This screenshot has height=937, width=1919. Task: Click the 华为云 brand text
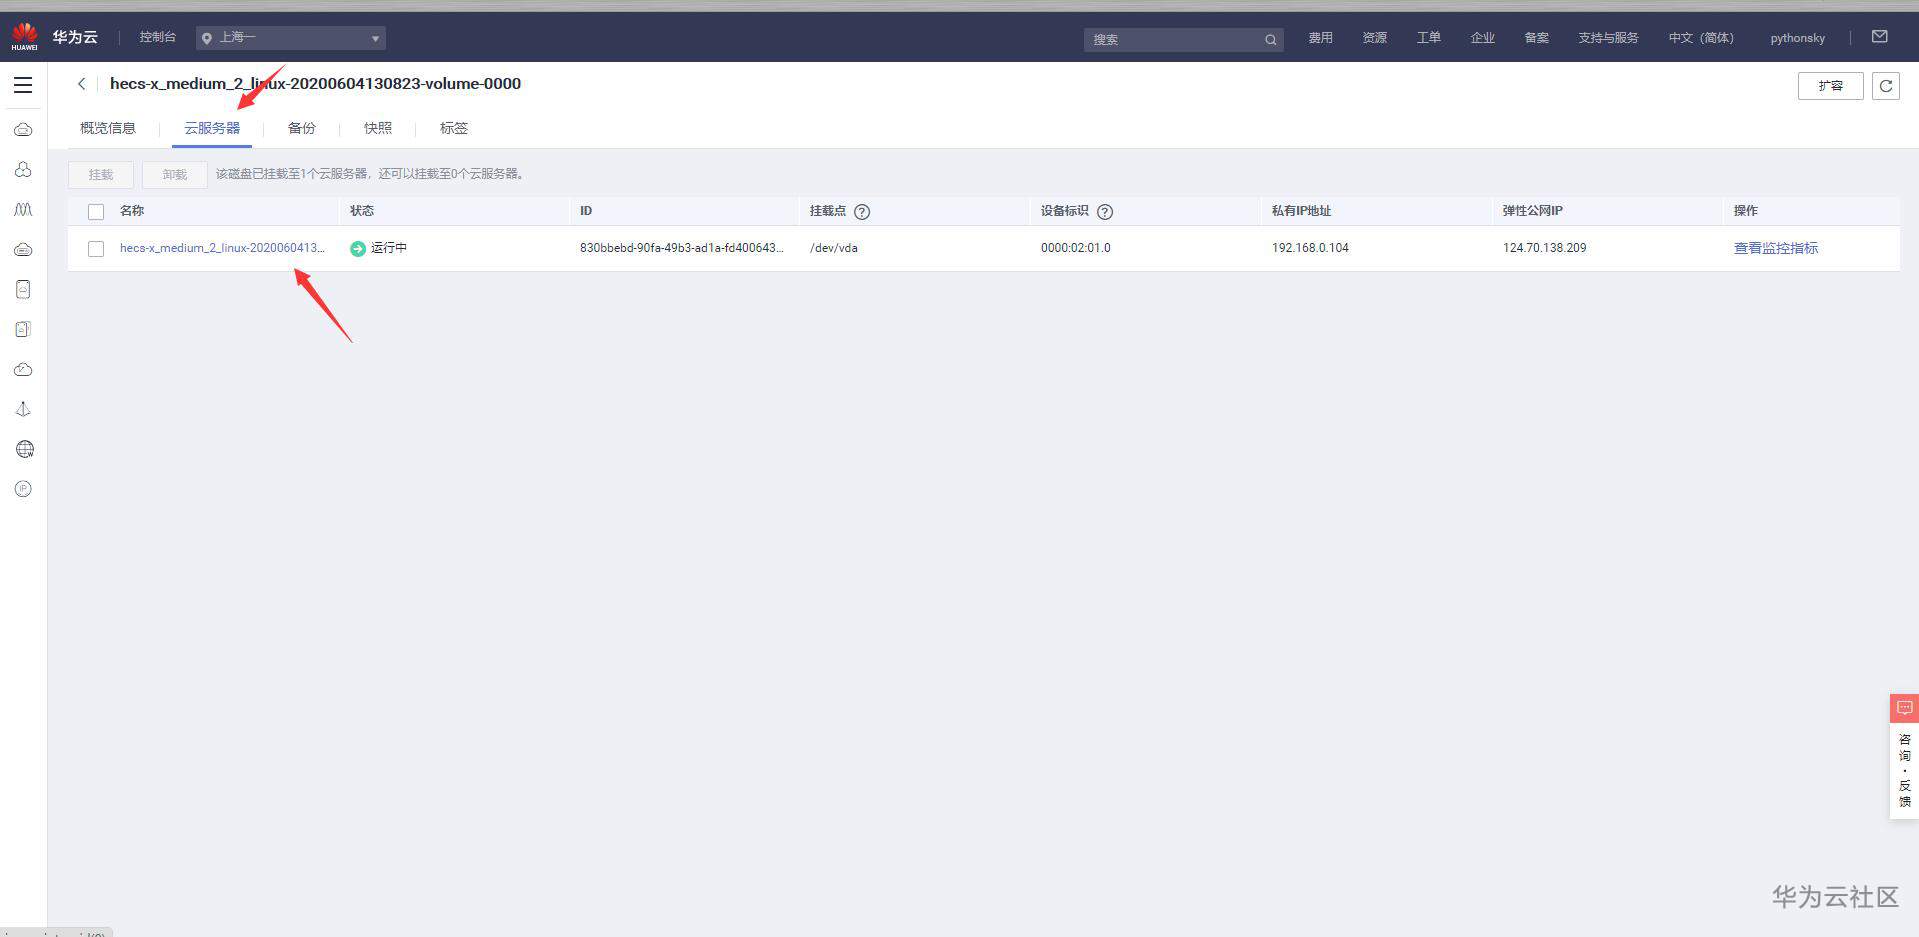point(75,37)
